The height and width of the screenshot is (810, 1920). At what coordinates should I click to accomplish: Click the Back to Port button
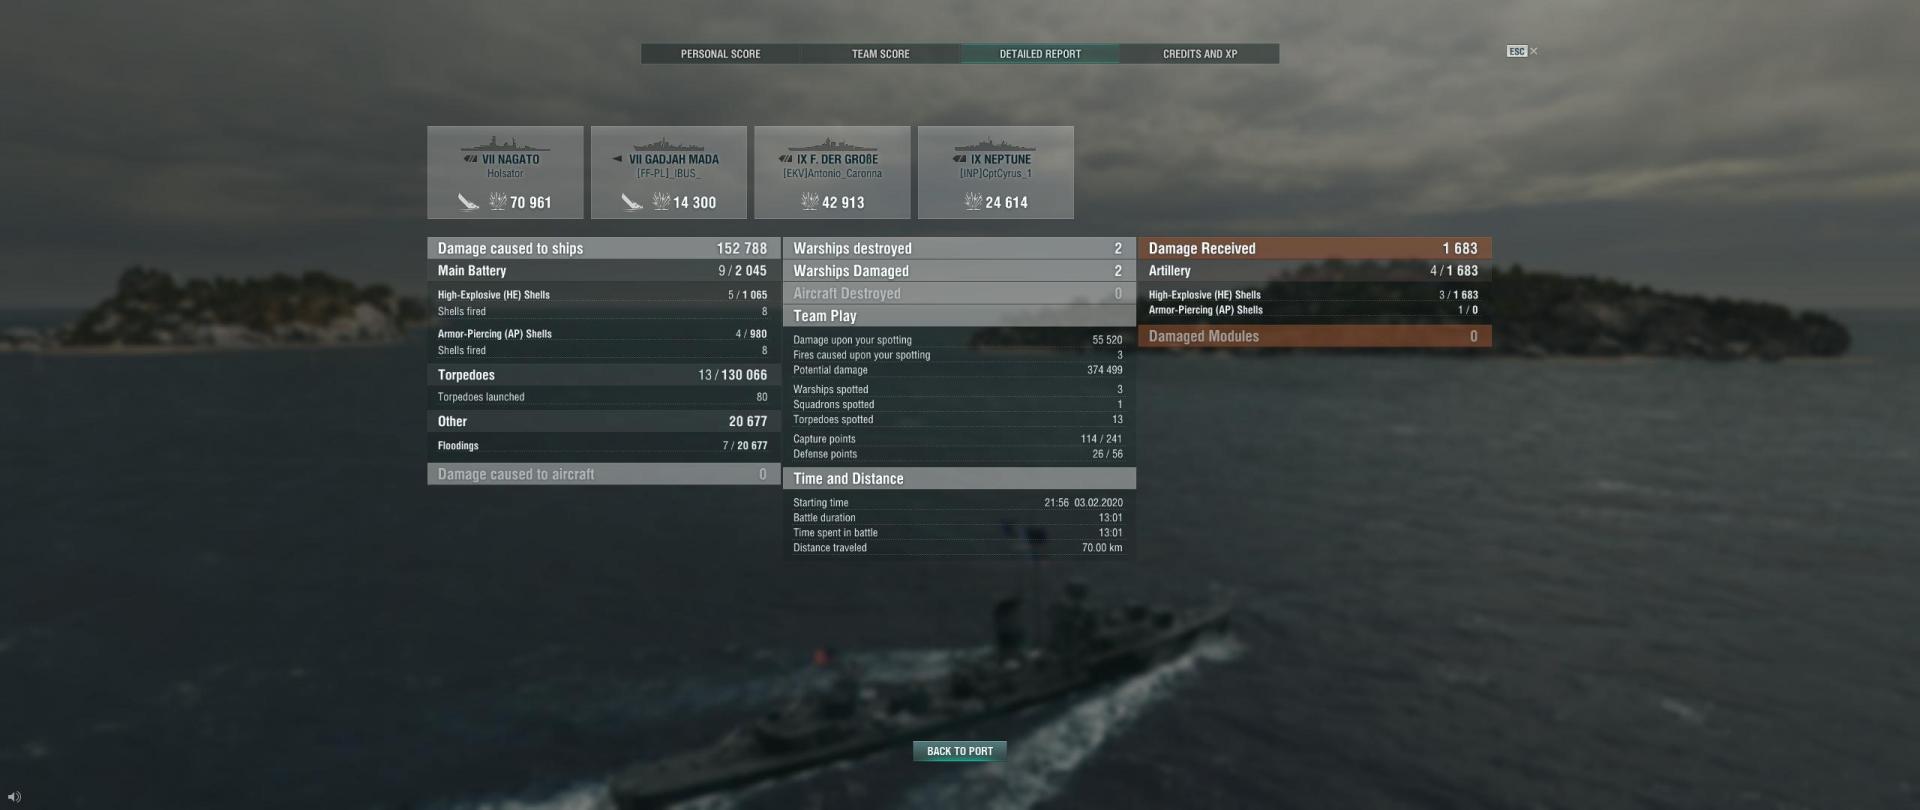pos(960,751)
